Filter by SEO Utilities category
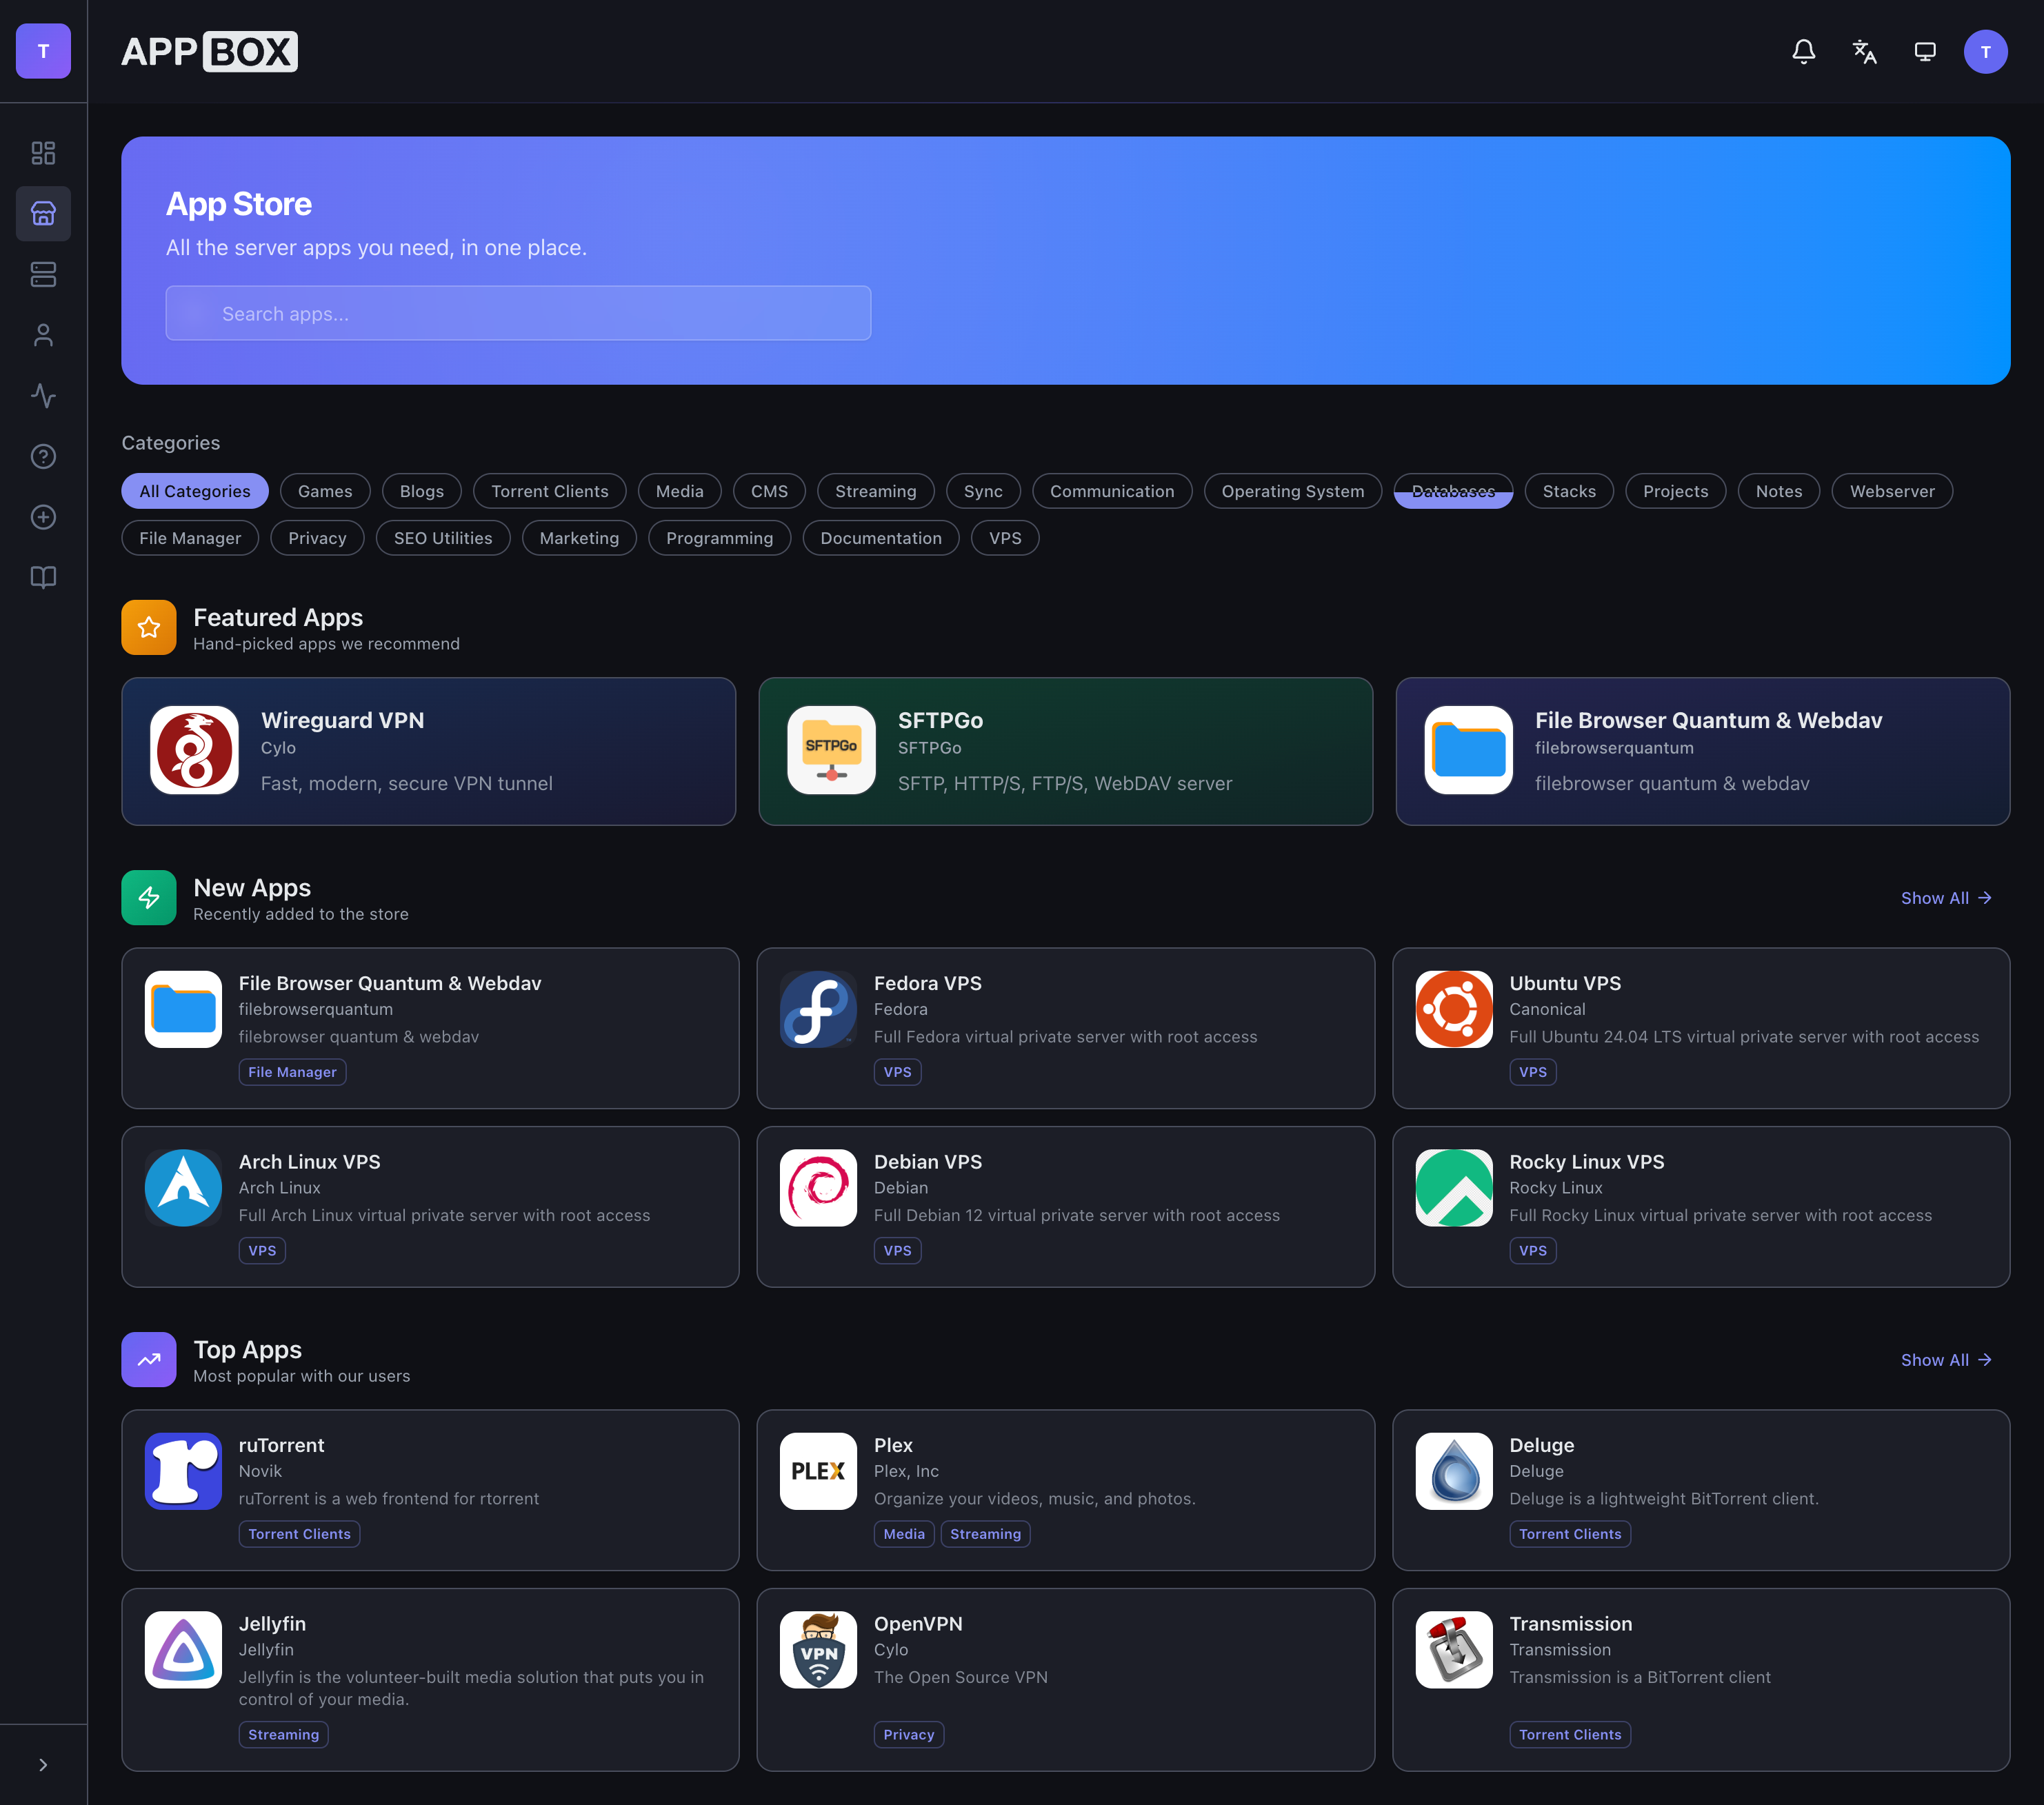Screen dimensions: 2044x1805 click(443, 538)
